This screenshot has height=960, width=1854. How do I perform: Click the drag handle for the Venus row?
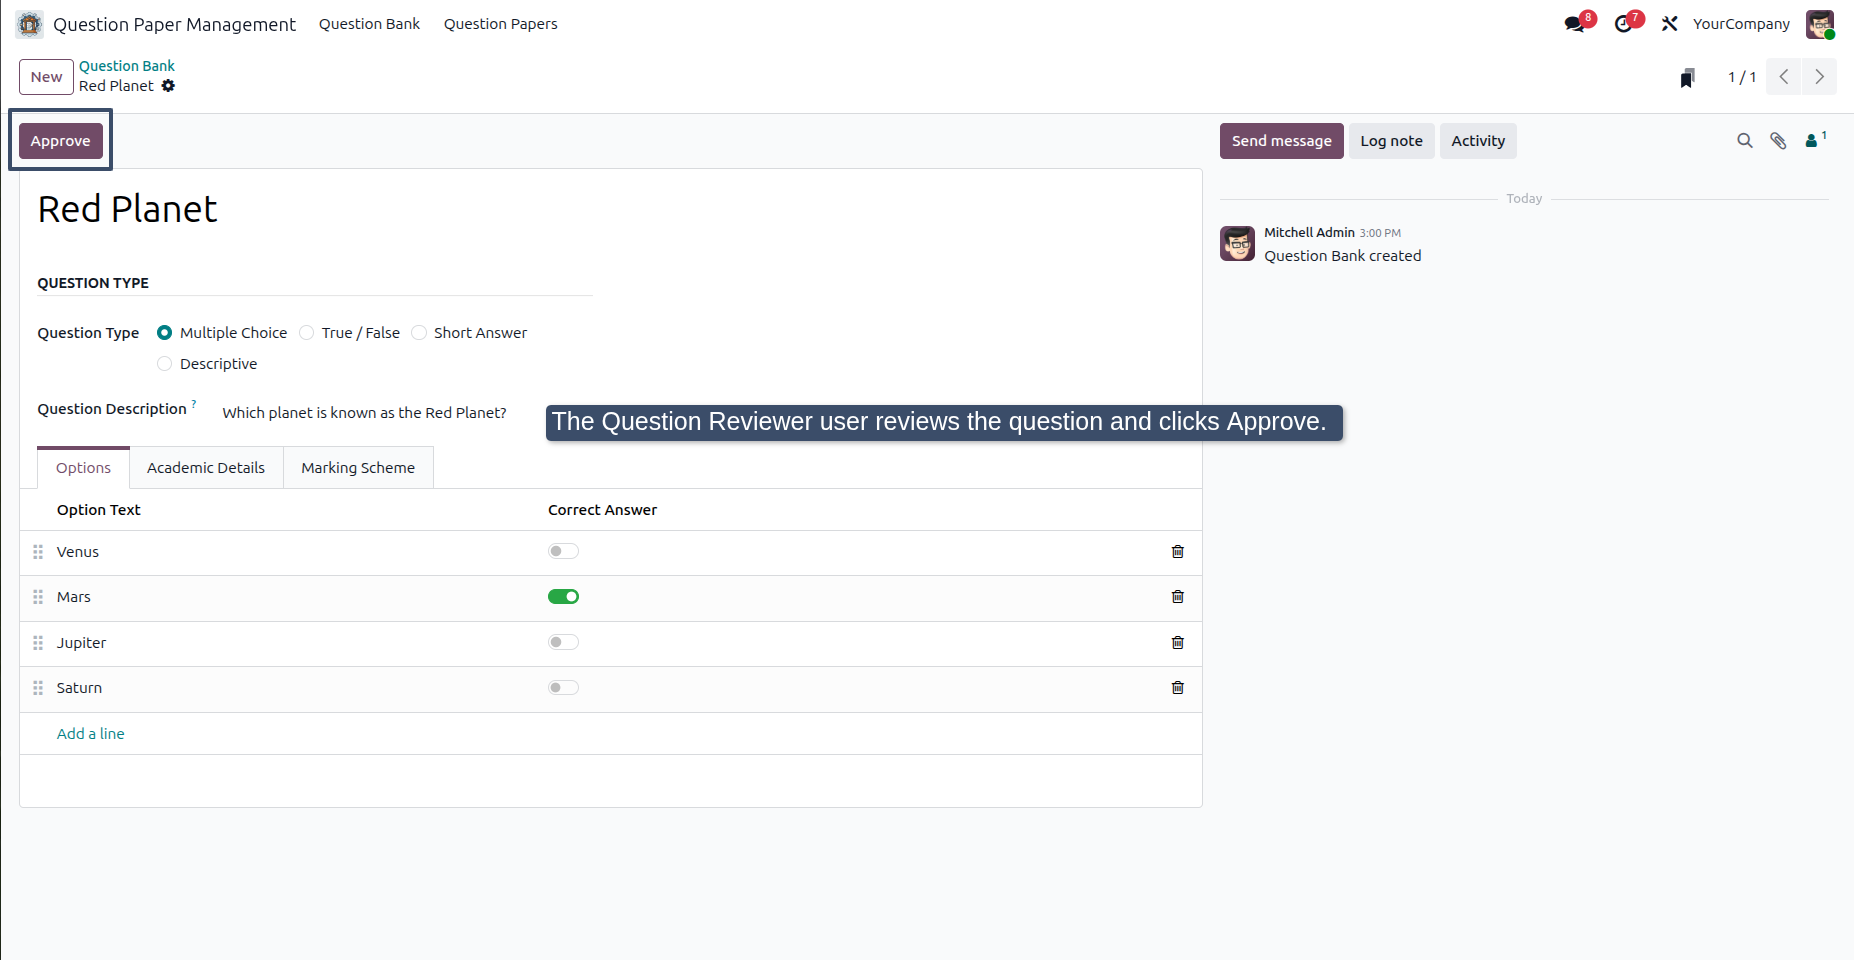point(38,552)
